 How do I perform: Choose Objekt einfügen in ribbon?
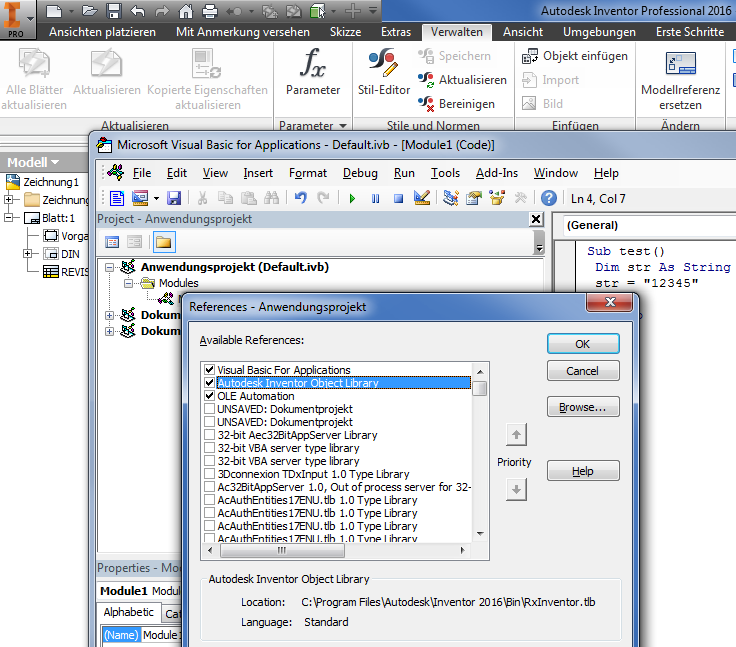coord(575,56)
